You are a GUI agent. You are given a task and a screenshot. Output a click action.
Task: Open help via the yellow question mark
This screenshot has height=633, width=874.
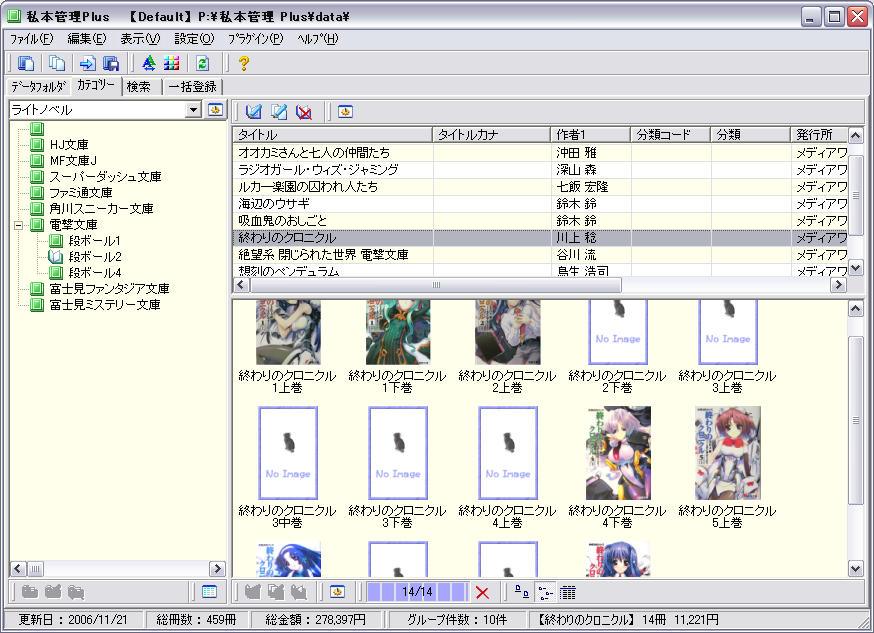pos(243,63)
